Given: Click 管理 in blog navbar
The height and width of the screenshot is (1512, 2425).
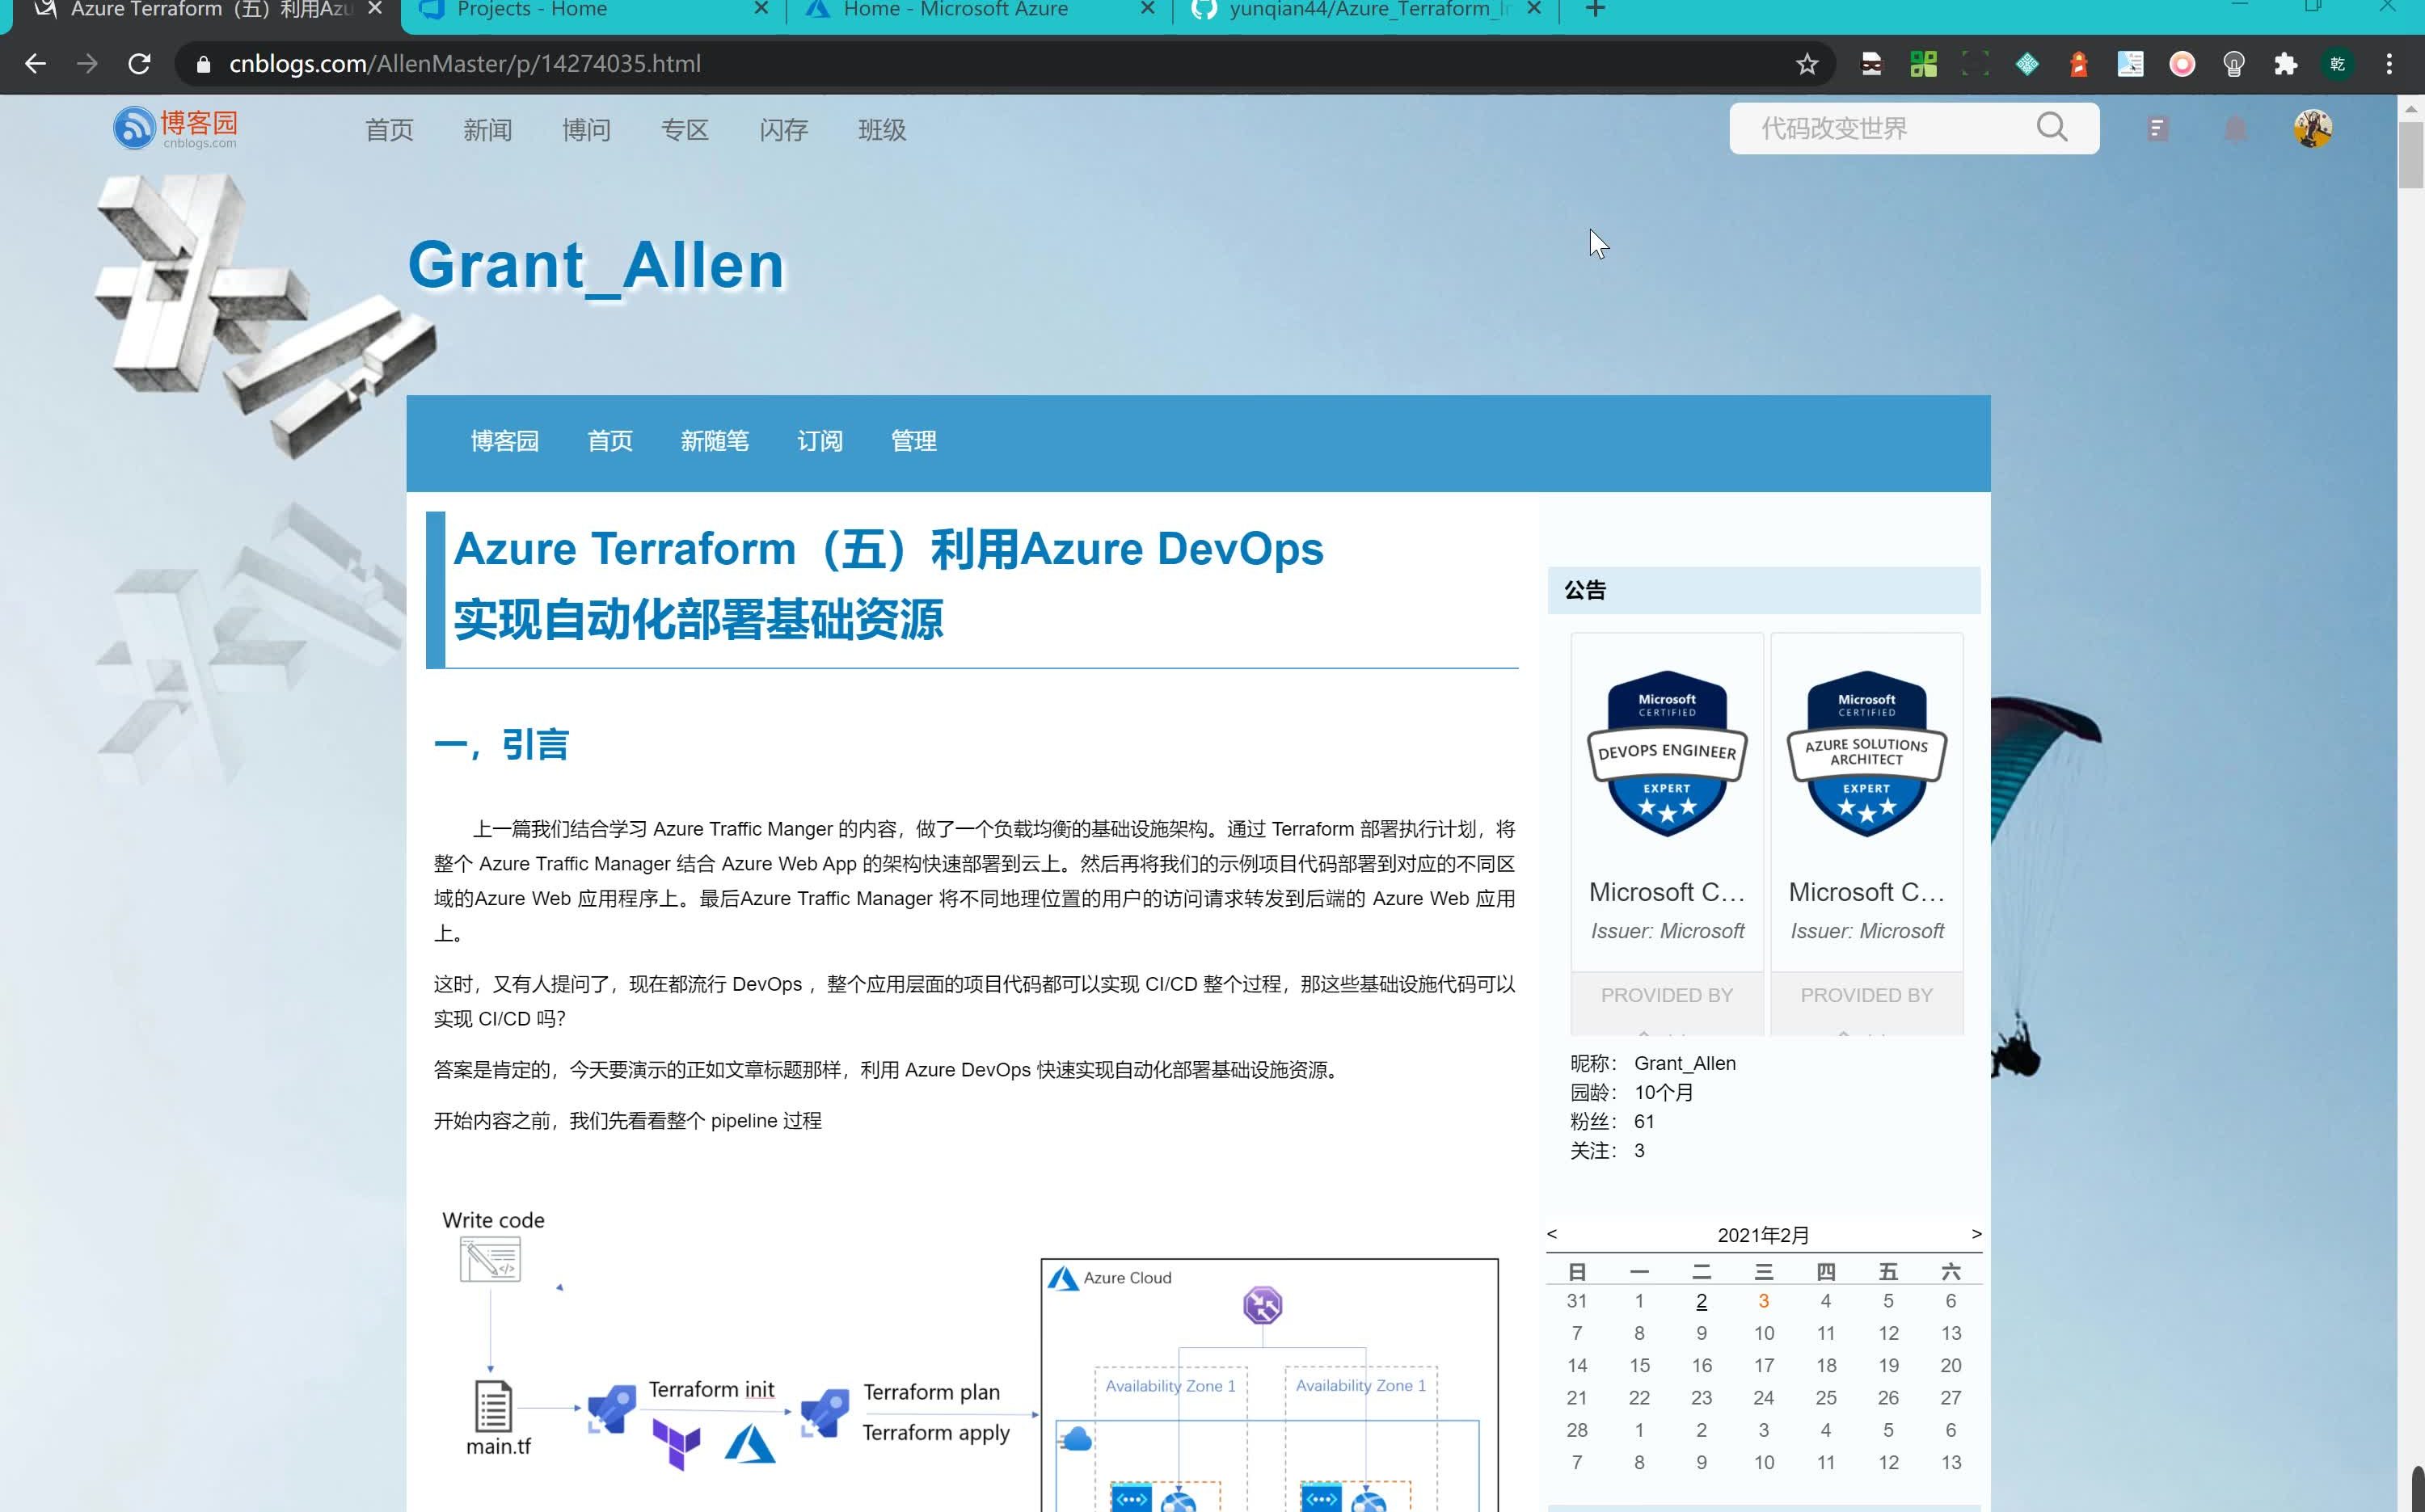Looking at the screenshot, I should 913,441.
